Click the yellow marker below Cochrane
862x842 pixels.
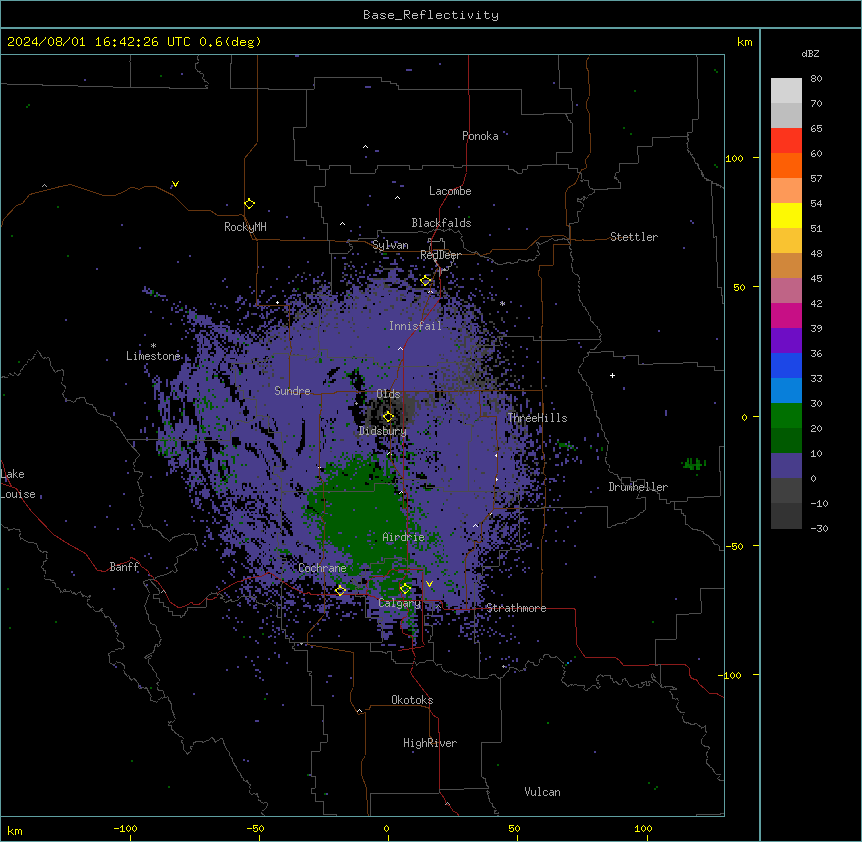pos(340,590)
